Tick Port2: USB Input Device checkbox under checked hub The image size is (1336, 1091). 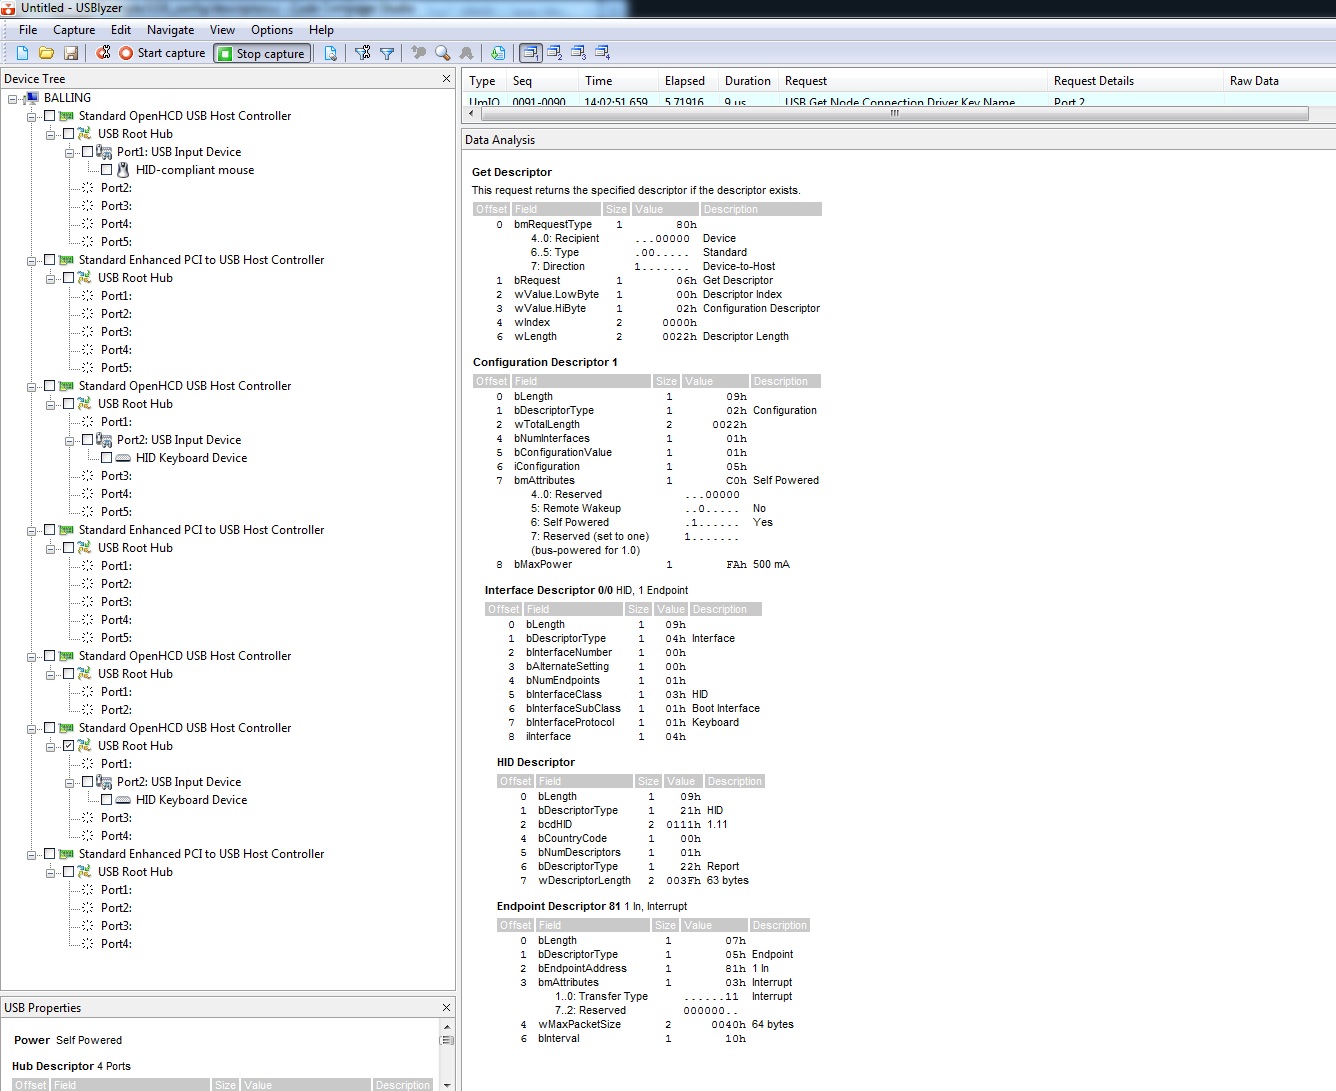[x=88, y=782]
